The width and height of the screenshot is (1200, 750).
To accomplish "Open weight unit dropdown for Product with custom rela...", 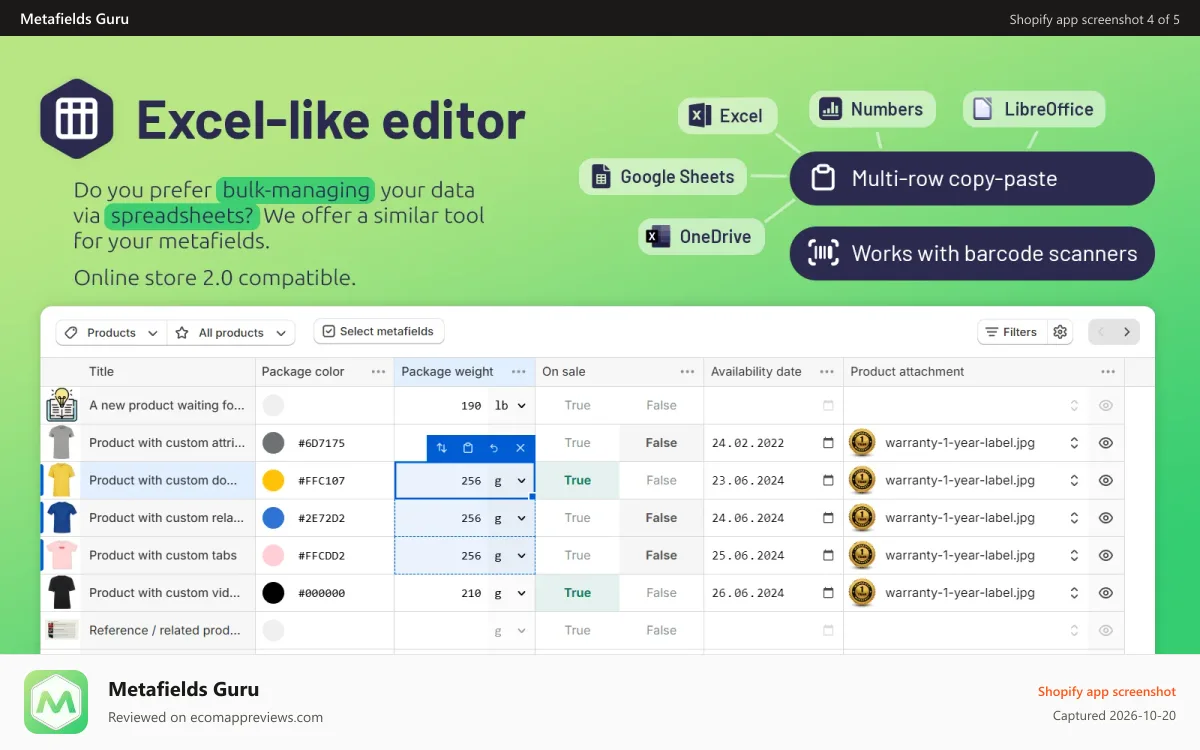I will [x=510, y=518].
